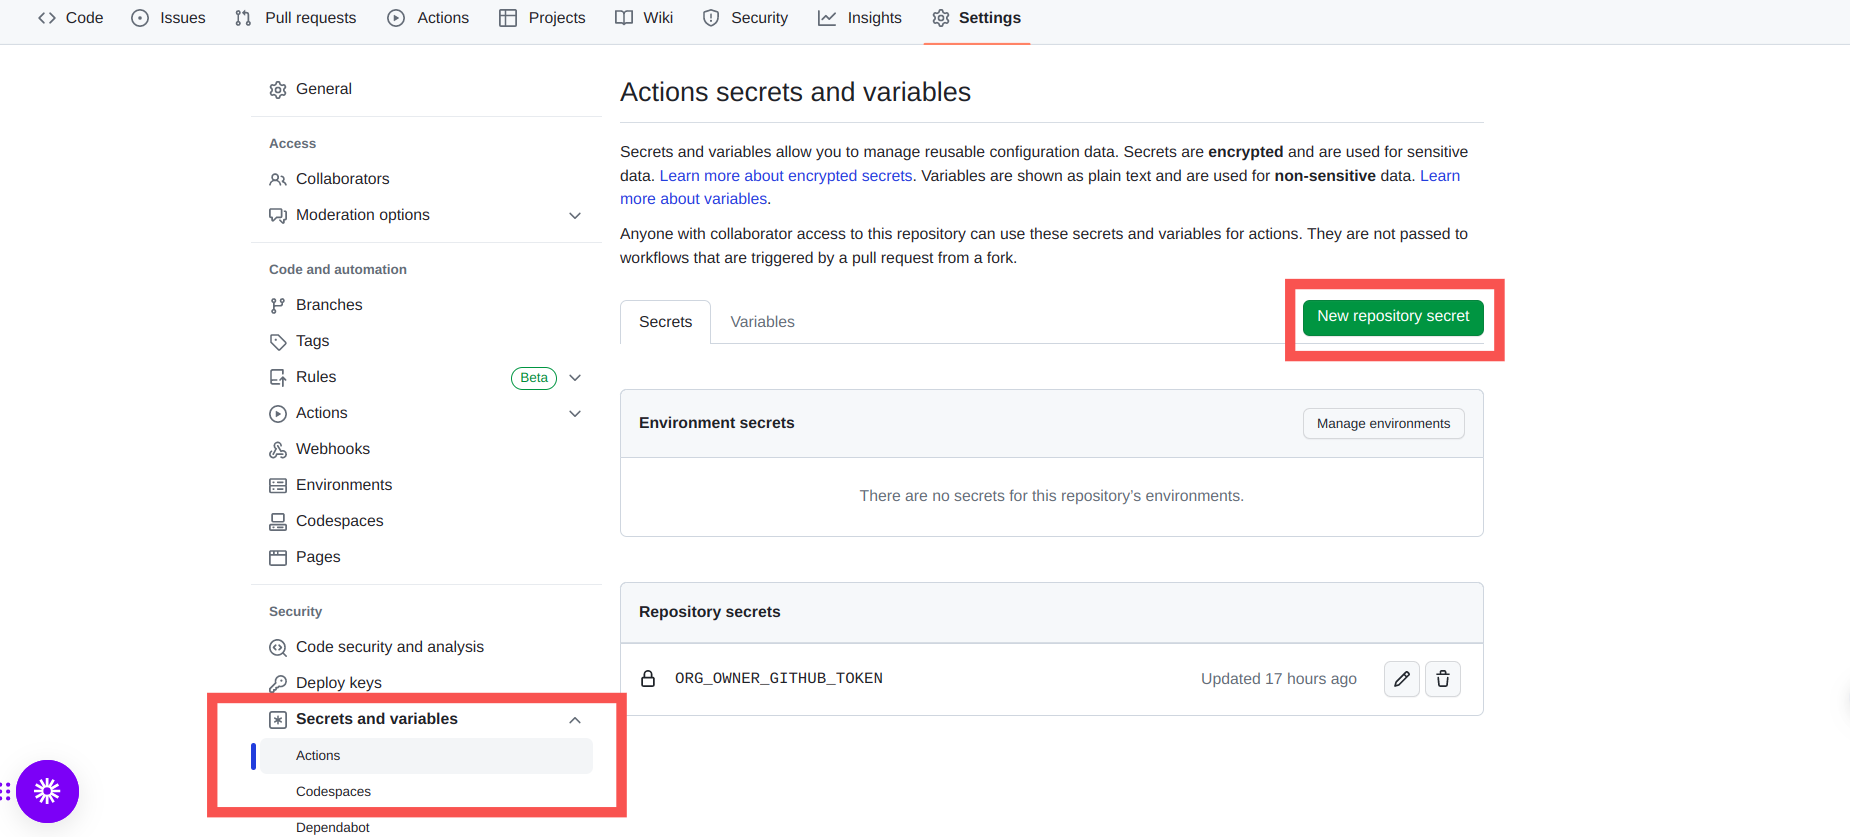
Task: Expand Moderation options chevron
Action: [x=575, y=216]
